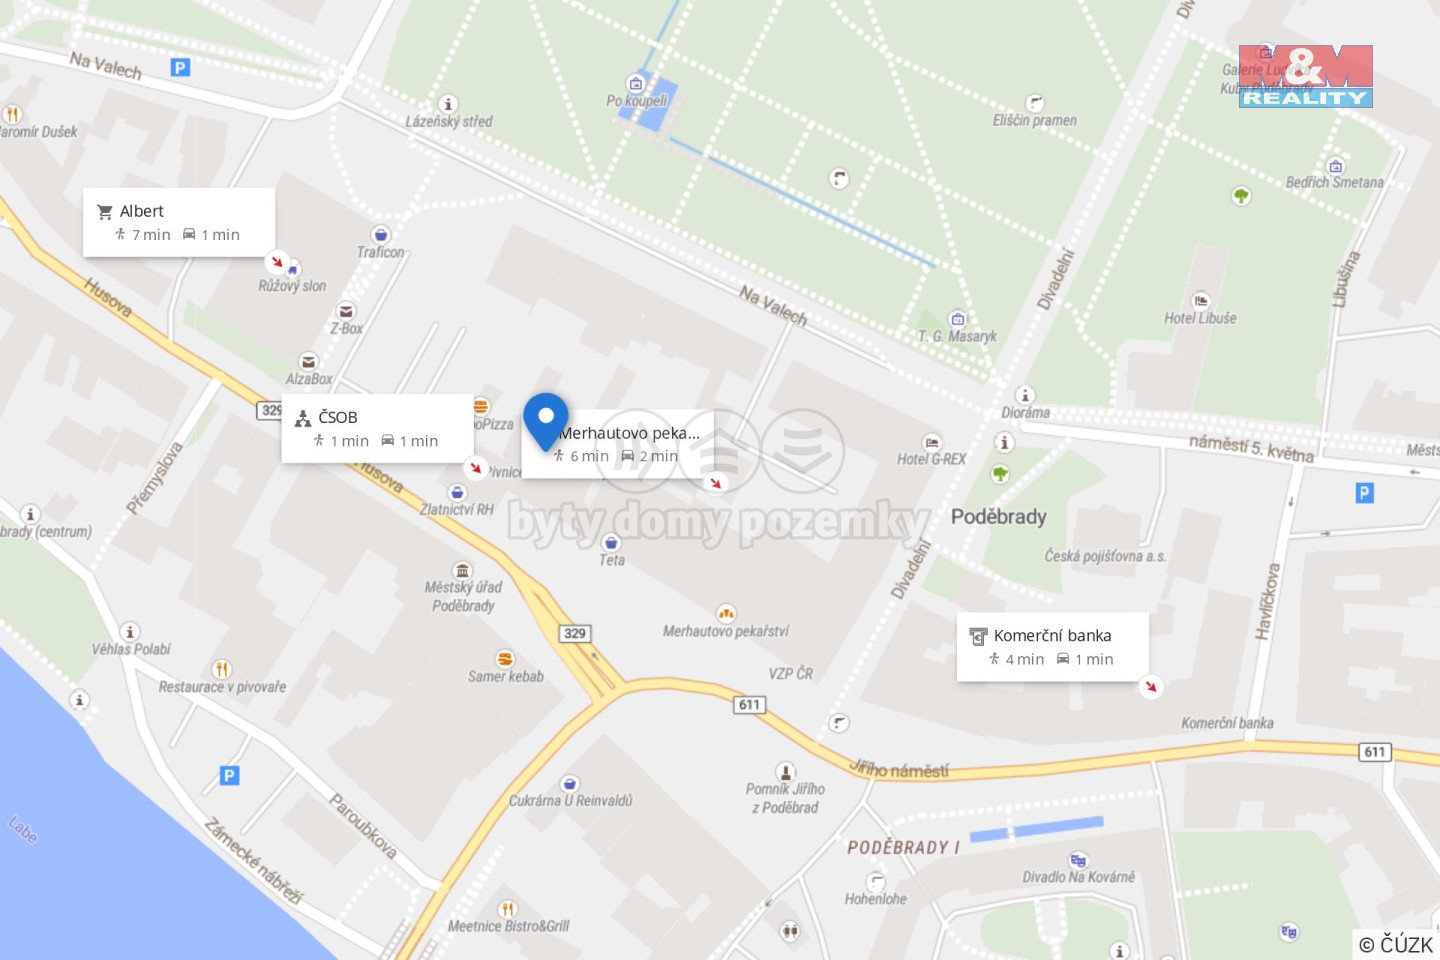
Task: Click the Po koupeli museum icon
Action: click(x=635, y=82)
